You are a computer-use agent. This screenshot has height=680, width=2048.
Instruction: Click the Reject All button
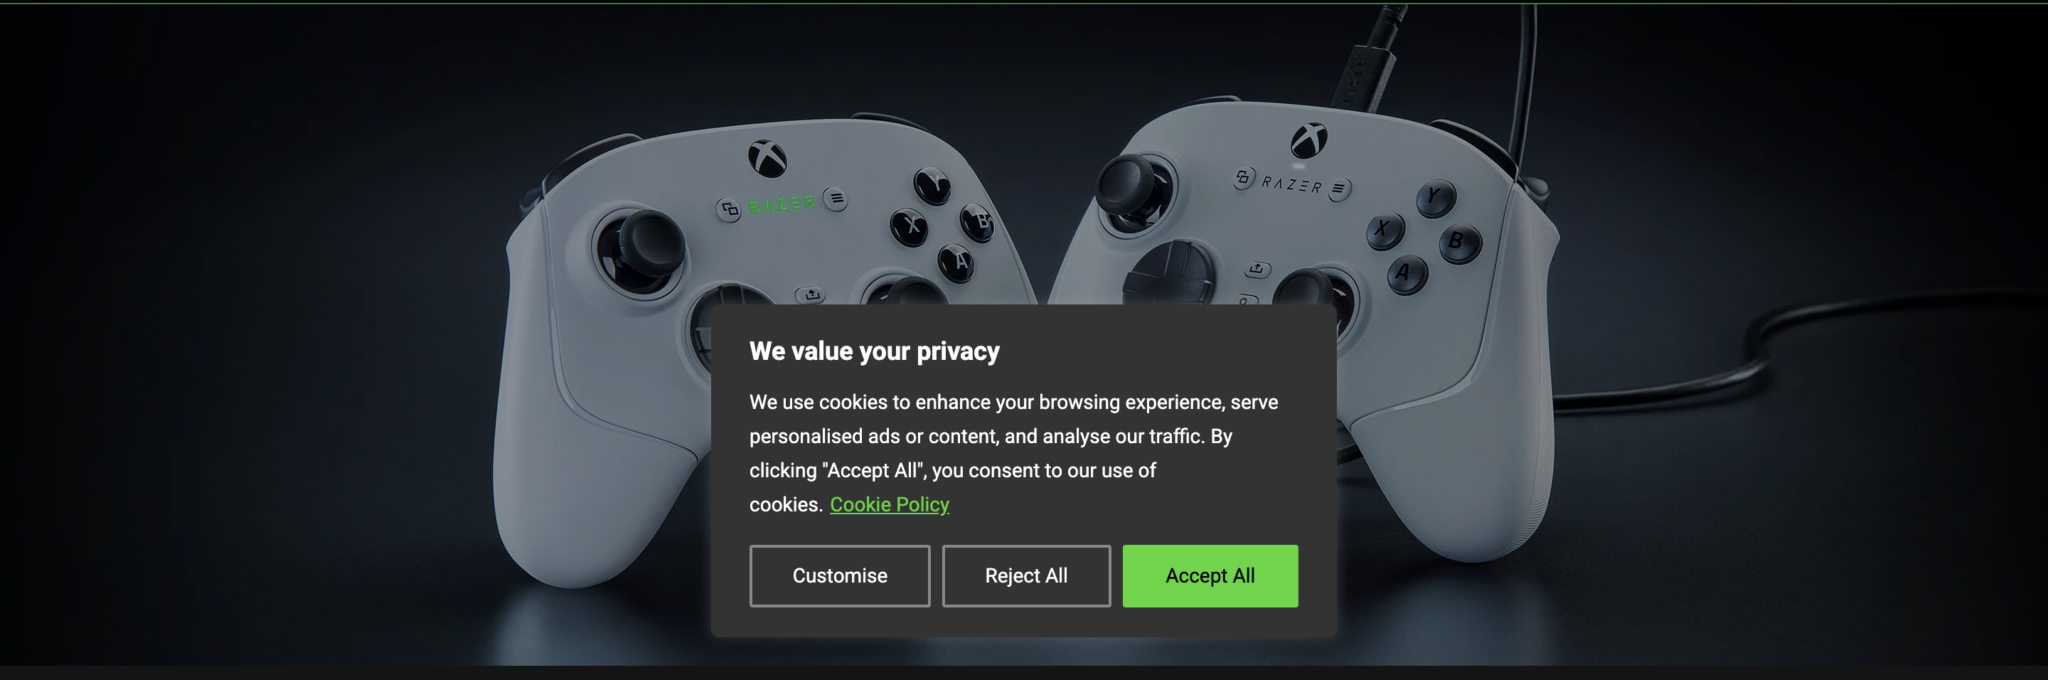[x=1026, y=576]
